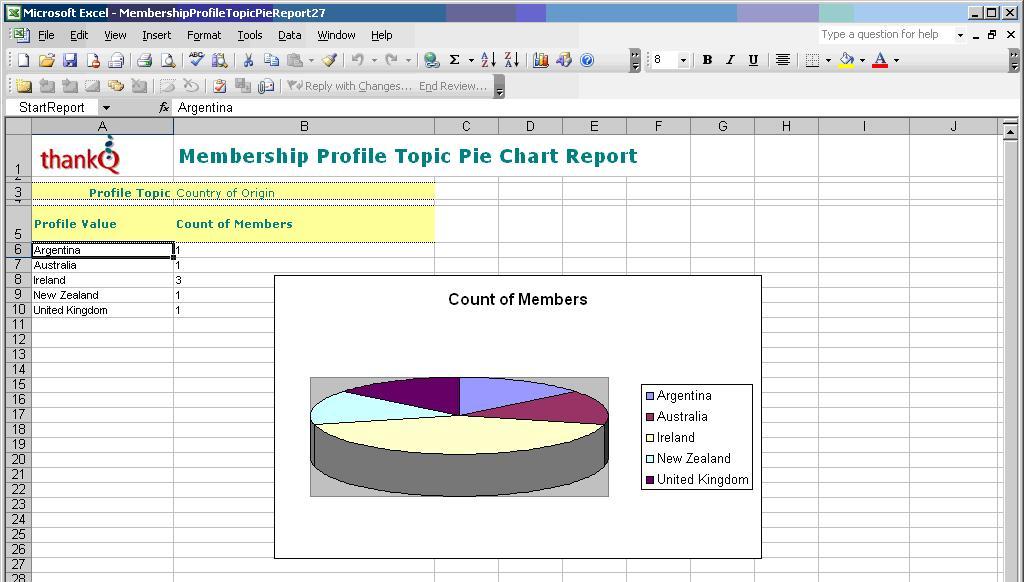Image resolution: width=1024 pixels, height=582 pixels.
Task: Select the United Kingdom cell
Action: [103, 310]
